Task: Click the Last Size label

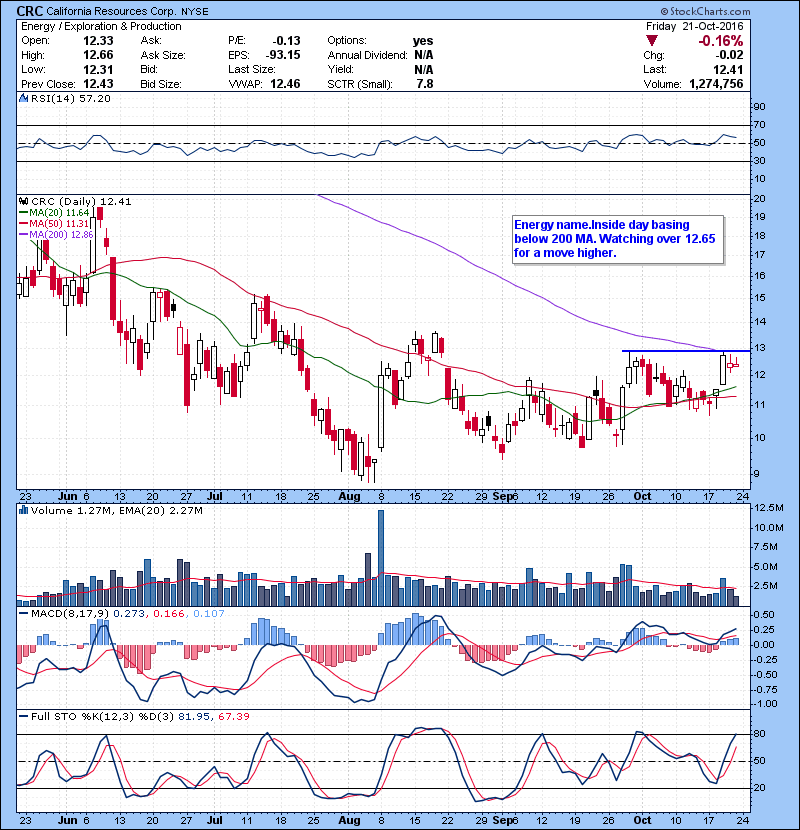Action: click(x=252, y=69)
